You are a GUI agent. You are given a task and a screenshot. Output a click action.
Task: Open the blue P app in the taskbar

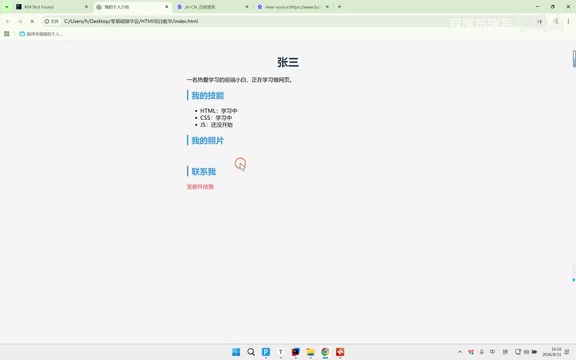(266, 352)
